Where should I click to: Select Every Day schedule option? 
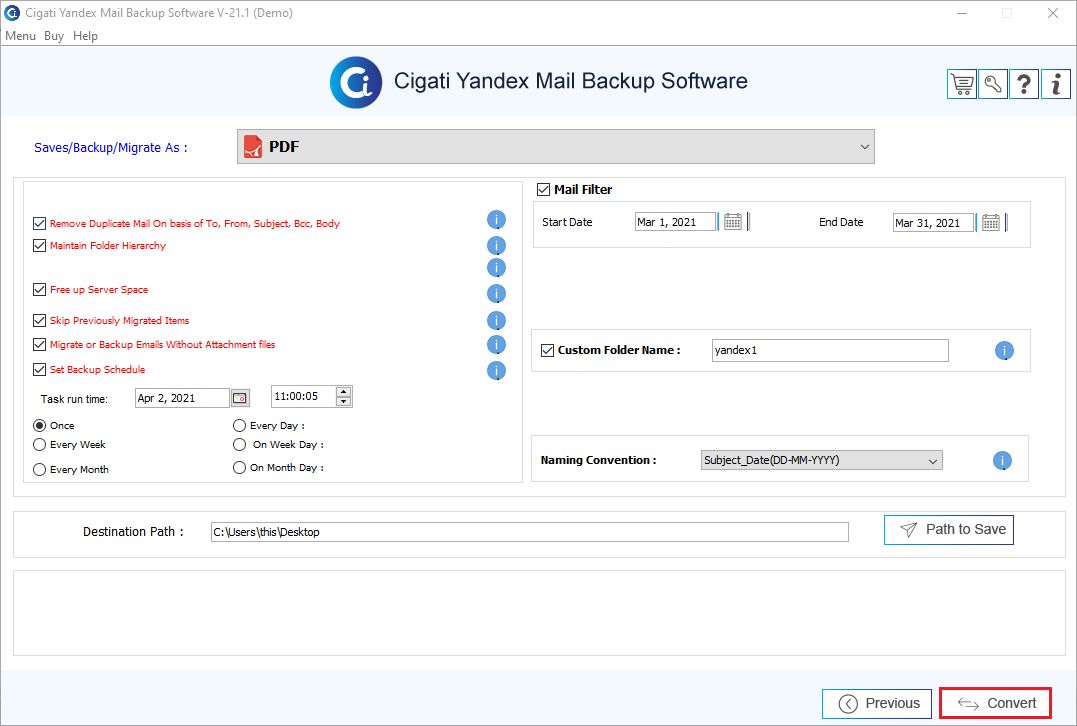point(239,425)
